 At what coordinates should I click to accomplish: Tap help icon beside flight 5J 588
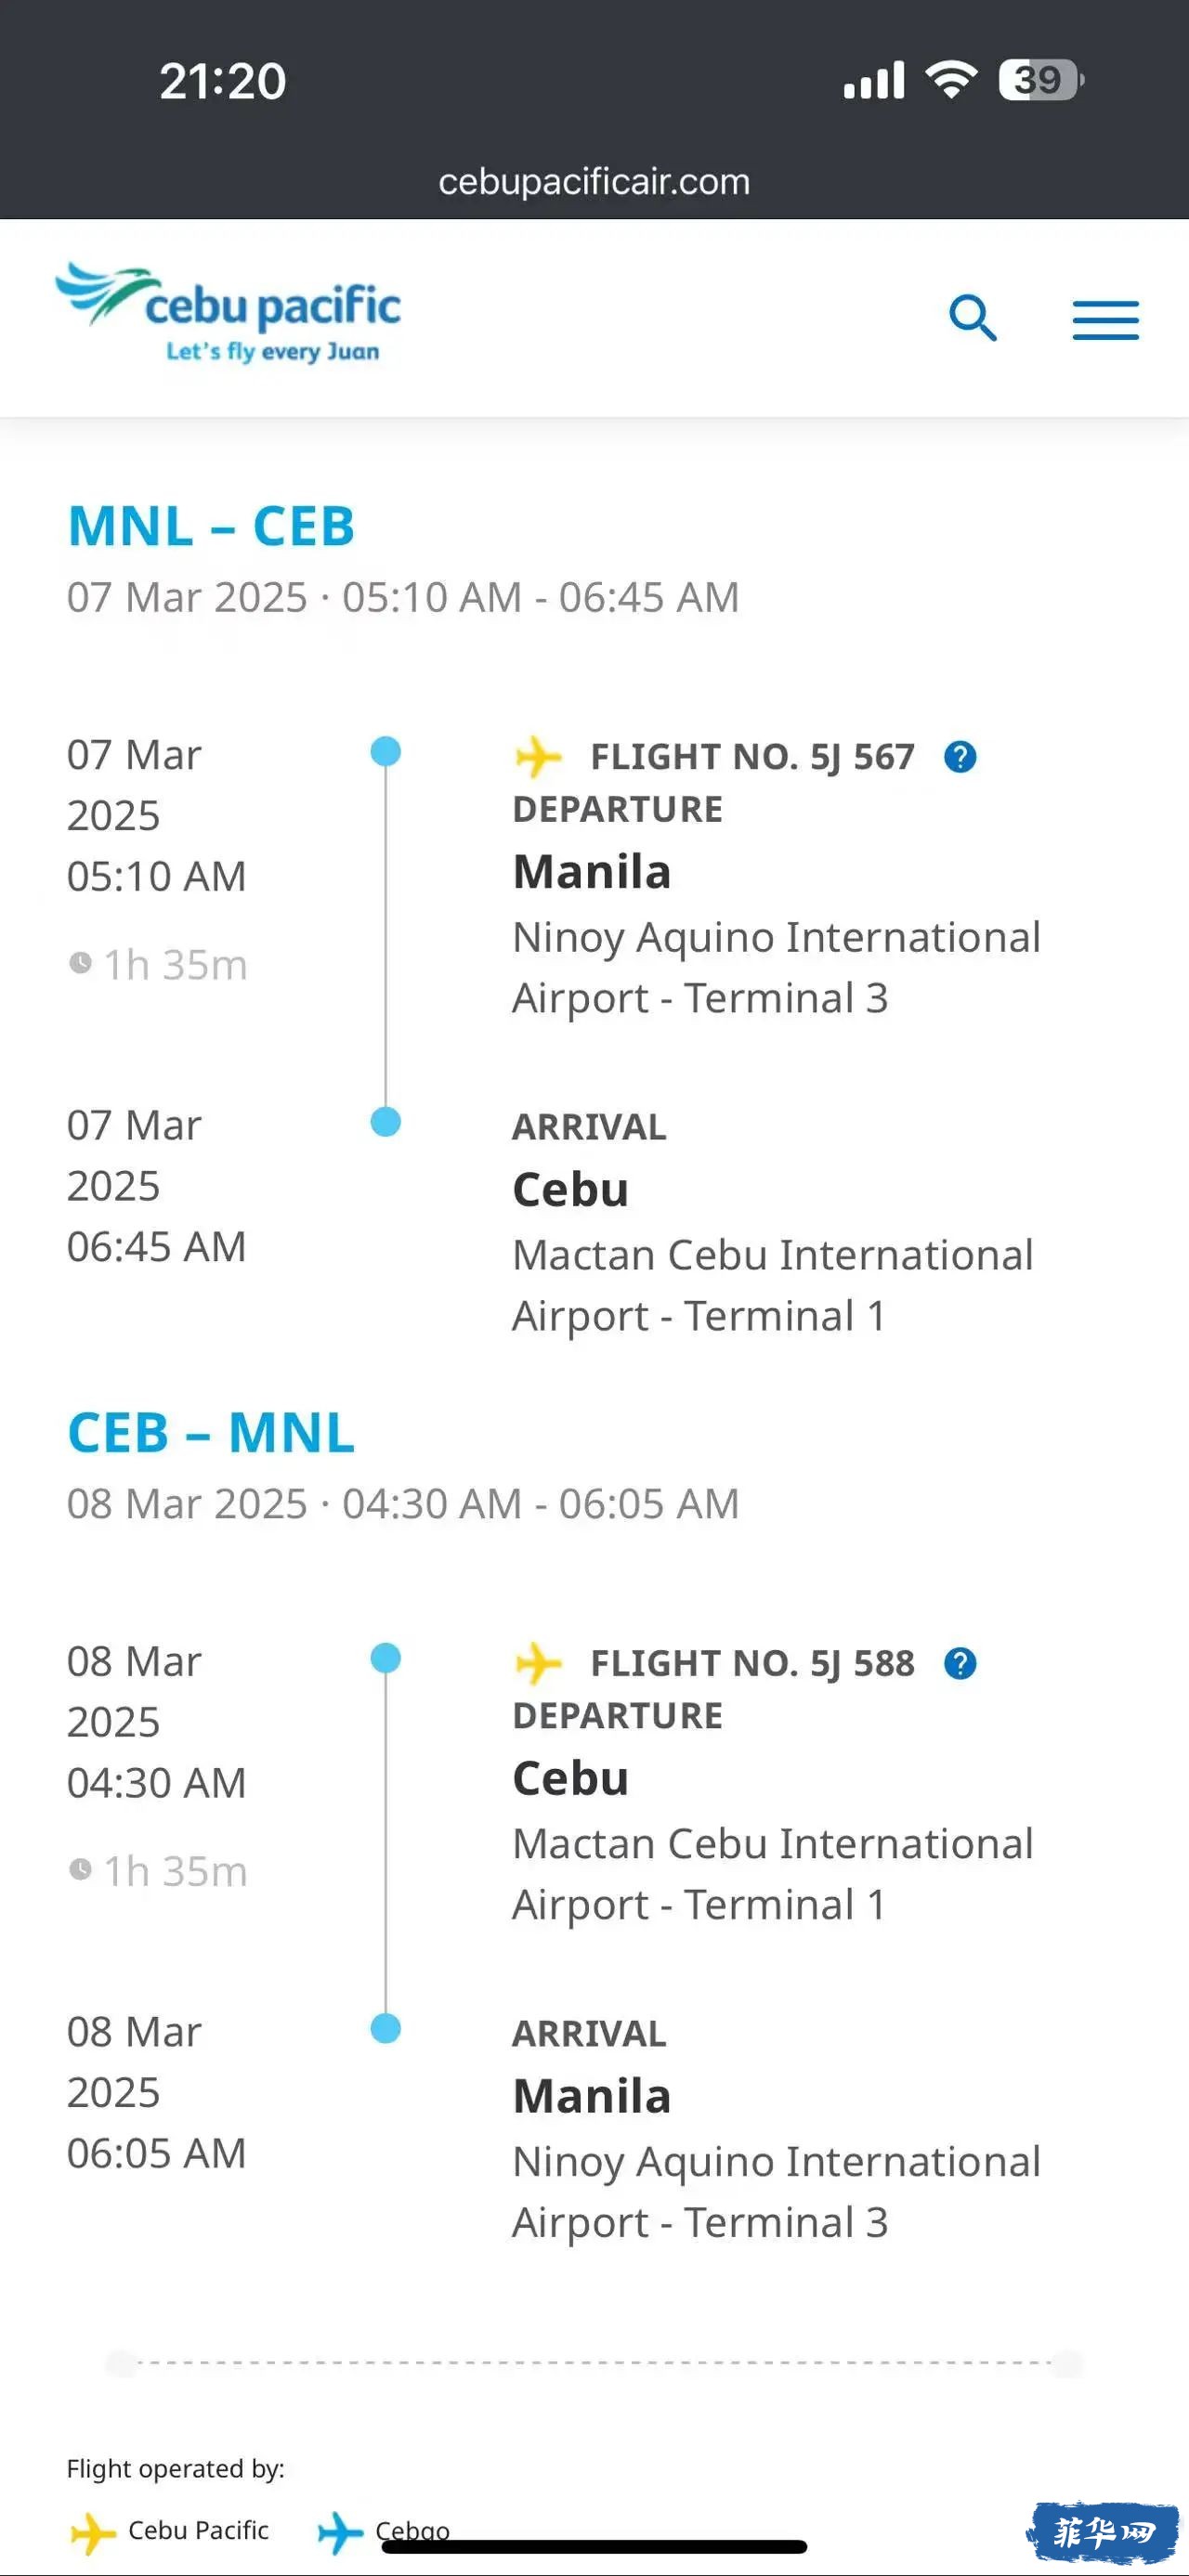[960, 1664]
